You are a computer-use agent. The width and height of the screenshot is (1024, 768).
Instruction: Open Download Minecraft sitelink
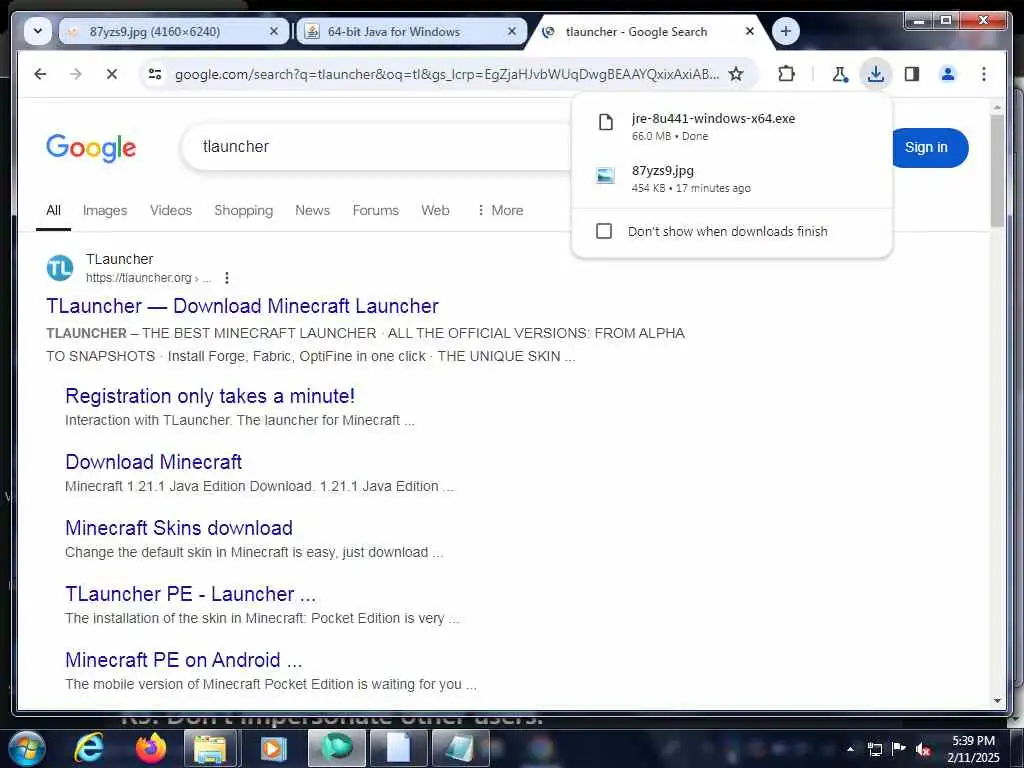click(153, 462)
